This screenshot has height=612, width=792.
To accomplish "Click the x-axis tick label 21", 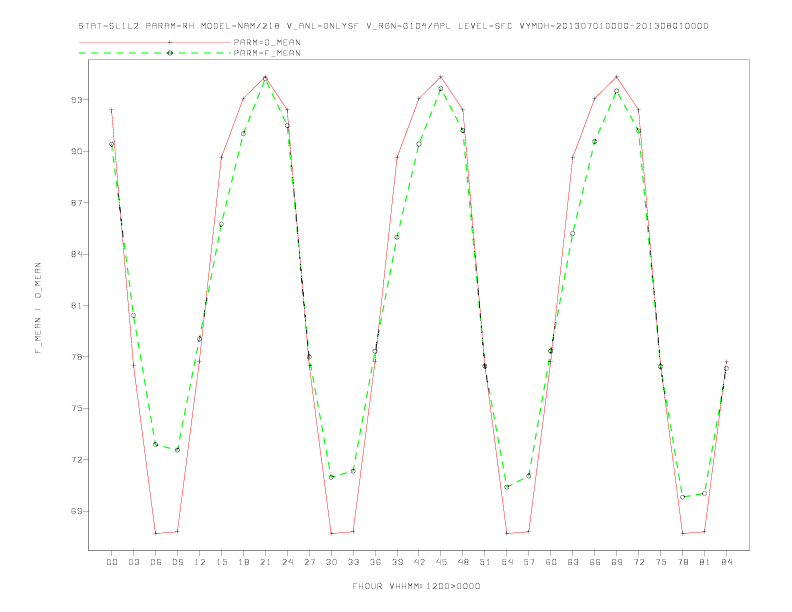I will coord(265,562).
